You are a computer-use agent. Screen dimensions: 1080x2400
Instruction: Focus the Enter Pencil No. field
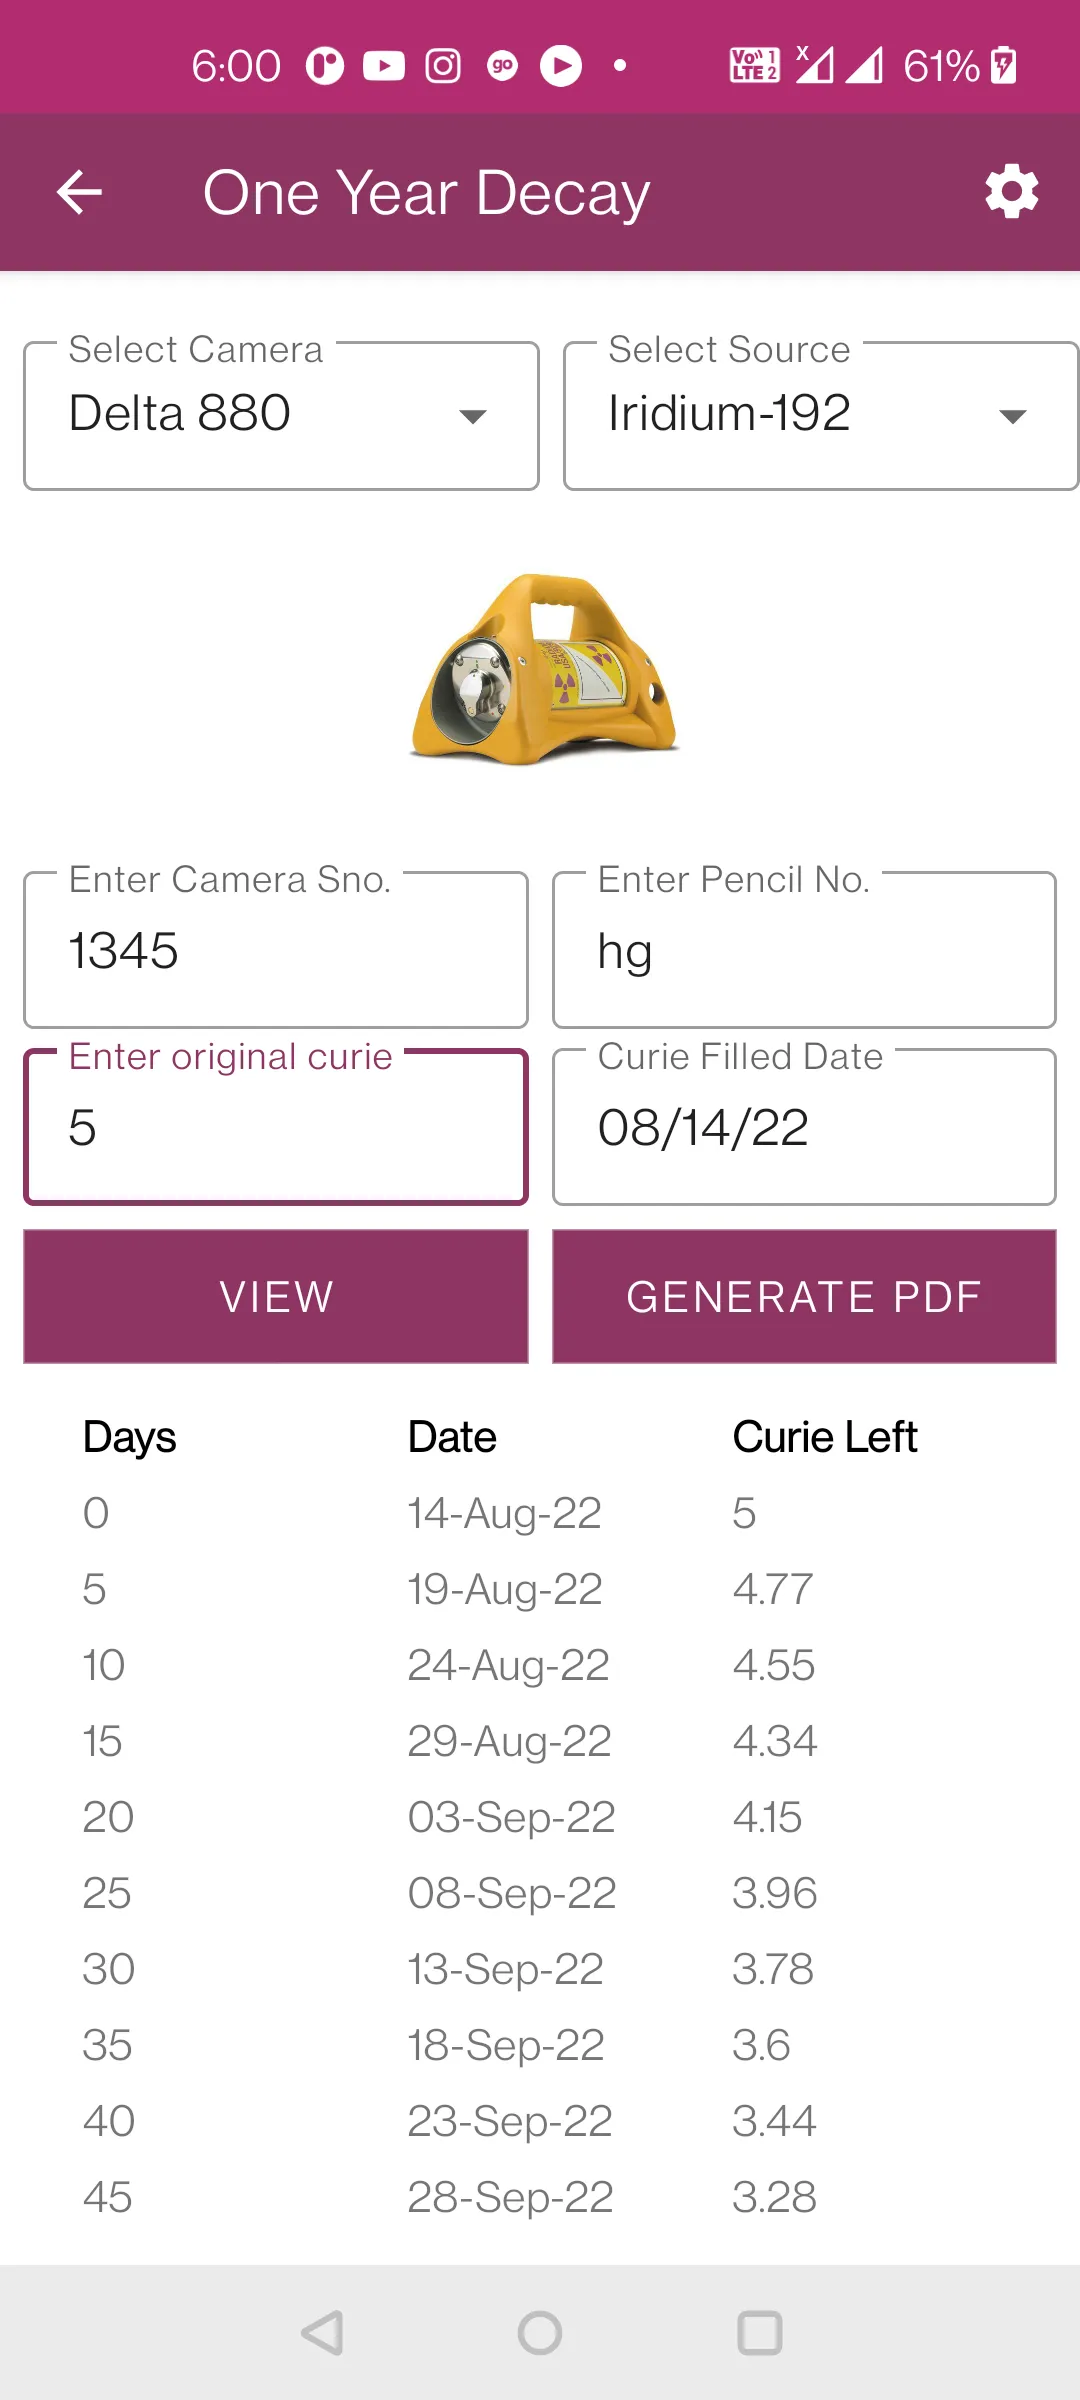pos(804,951)
